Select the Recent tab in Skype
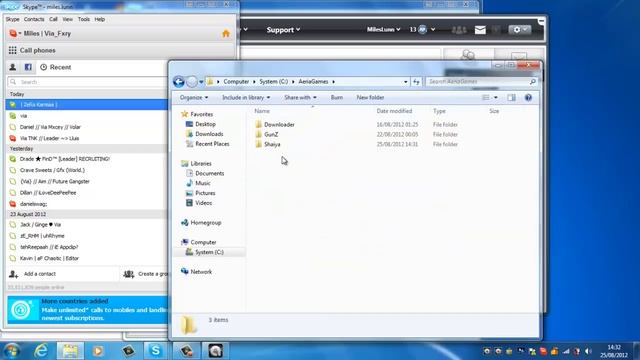This screenshot has width=640, height=360. tap(56, 67)
